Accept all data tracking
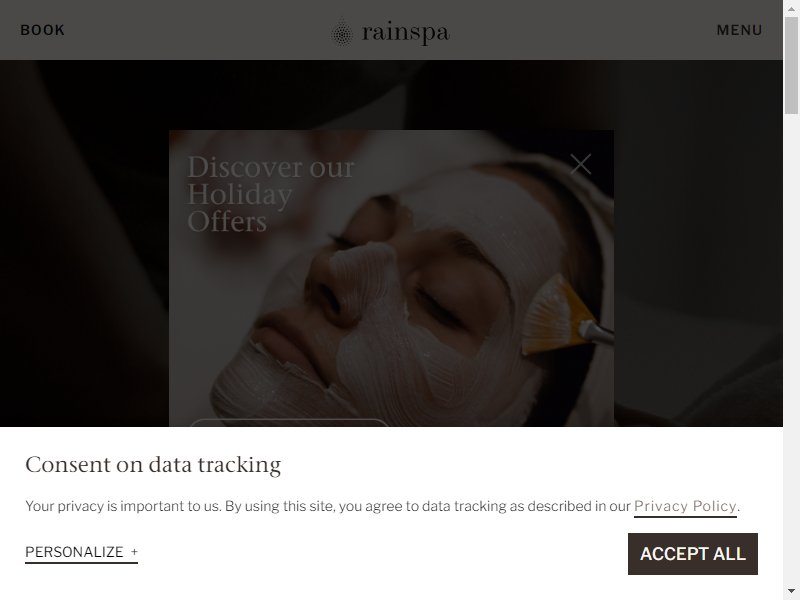This screenshot has height=600, width=800. click(x=692, y=554)
